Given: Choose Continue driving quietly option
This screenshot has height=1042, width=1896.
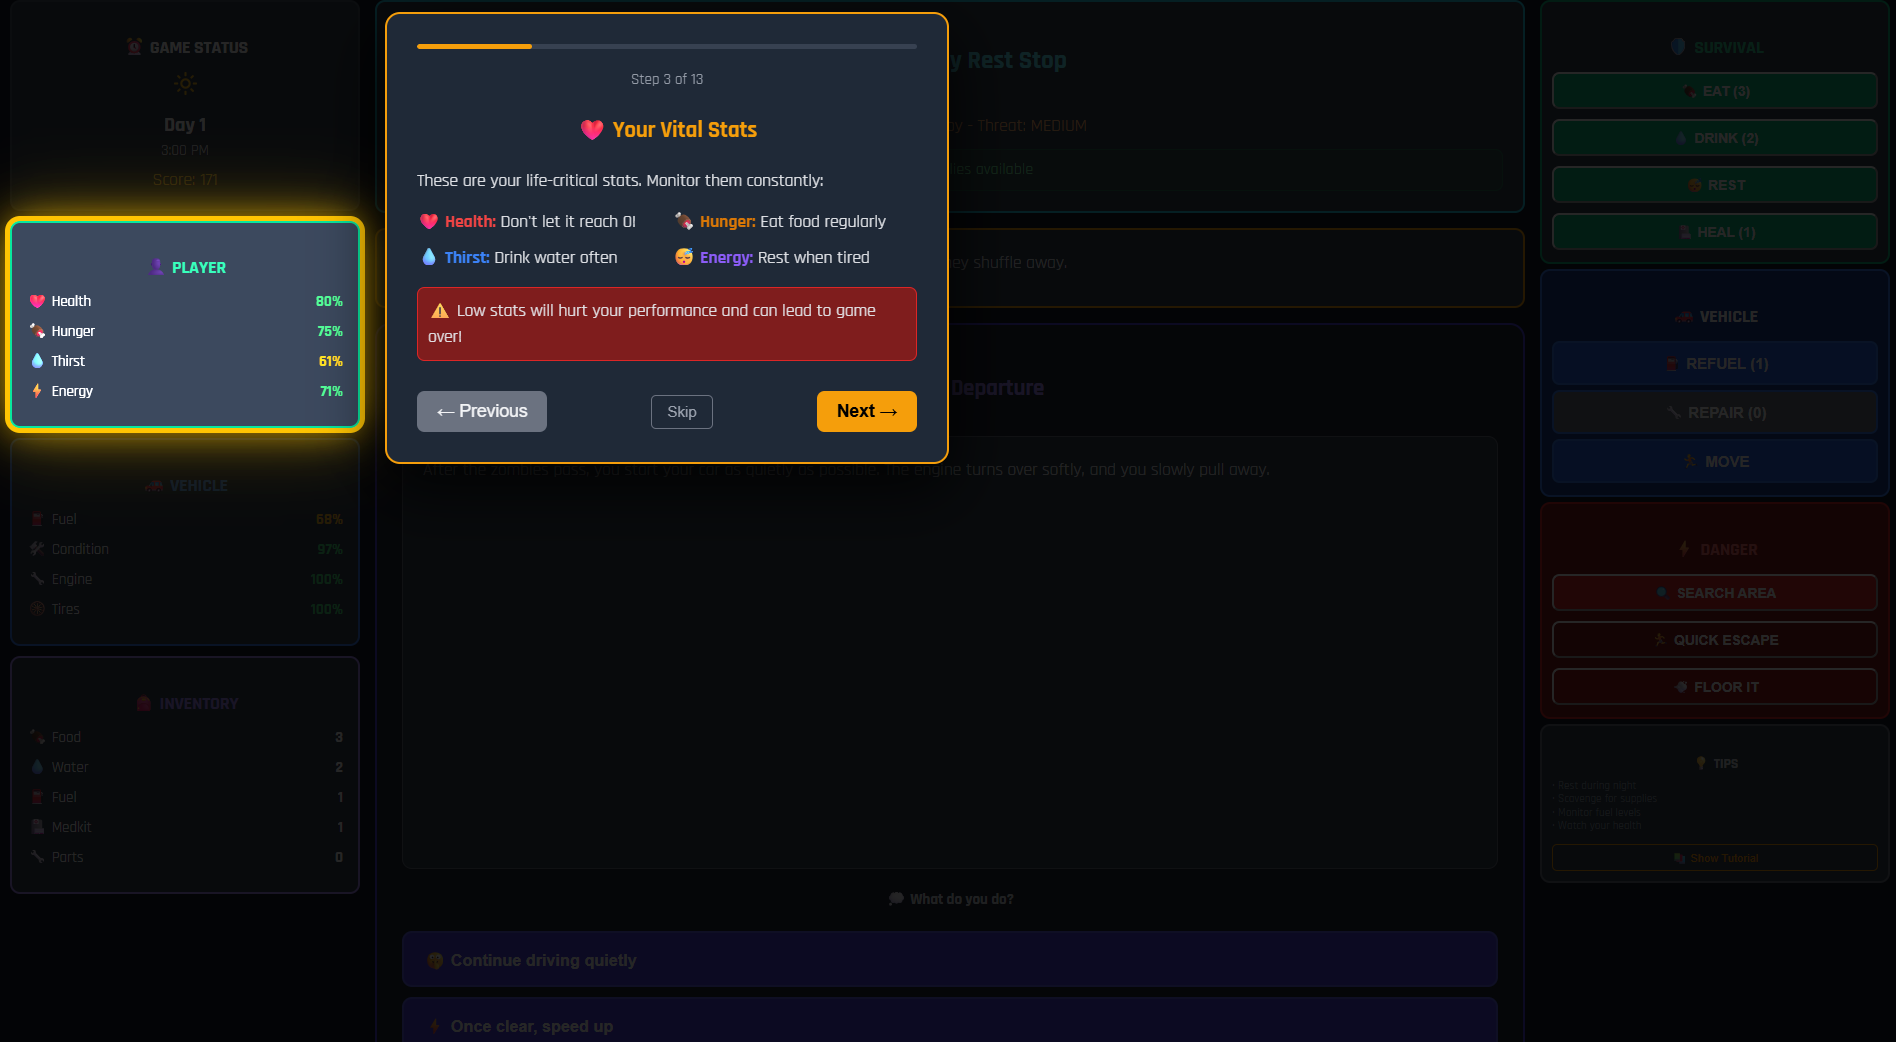Looking at the screenshot, I should click(950, 960).
